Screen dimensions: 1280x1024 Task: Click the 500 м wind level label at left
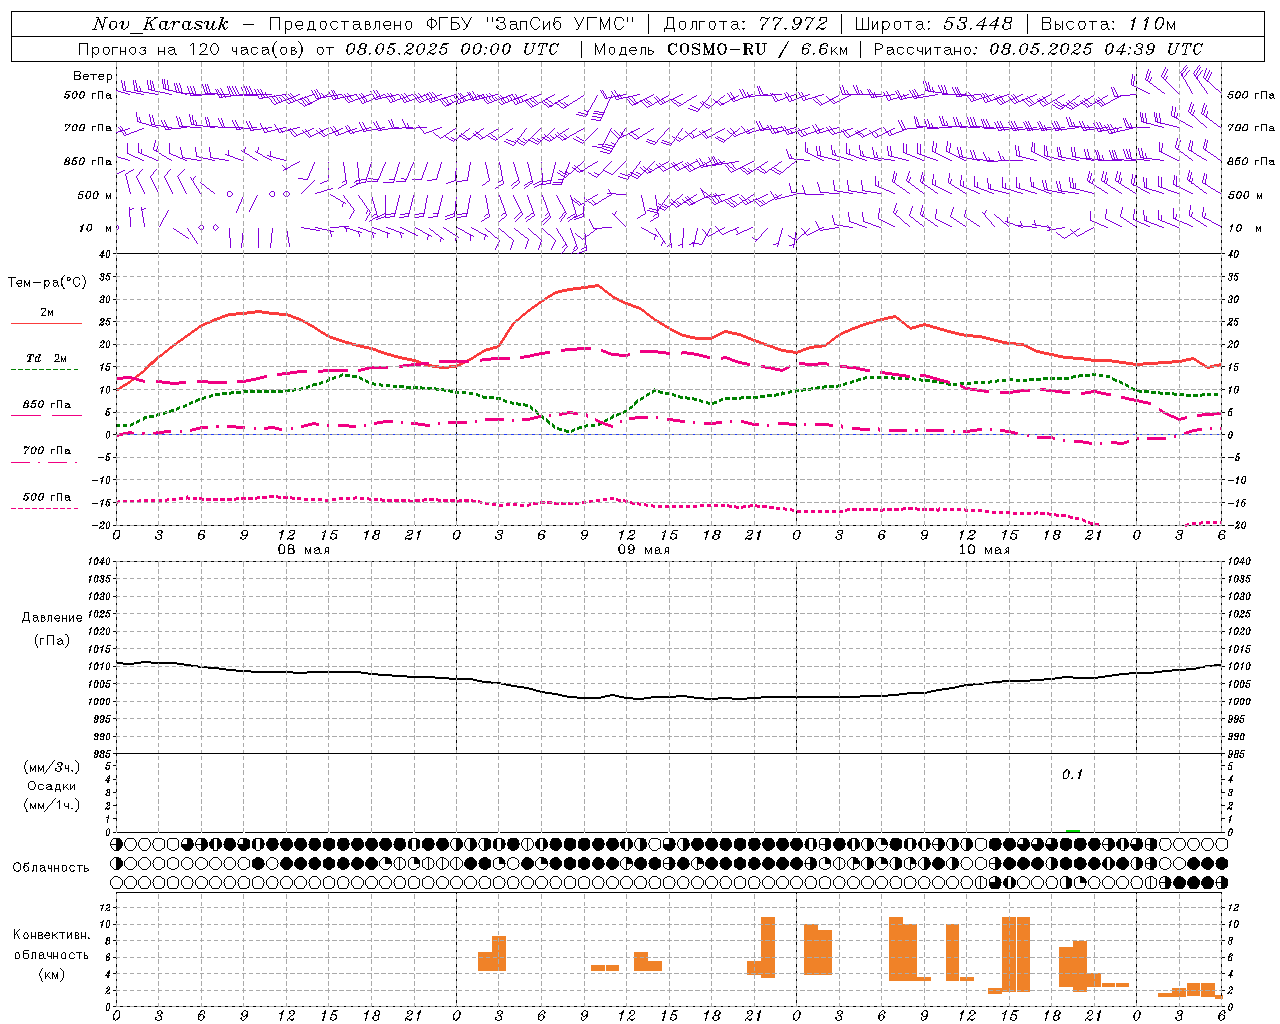95,196
